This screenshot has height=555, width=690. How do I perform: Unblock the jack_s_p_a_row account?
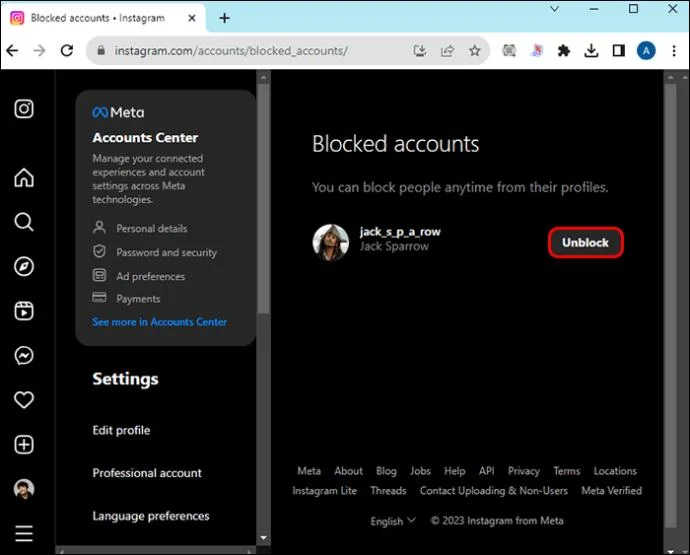coord(585,243)
